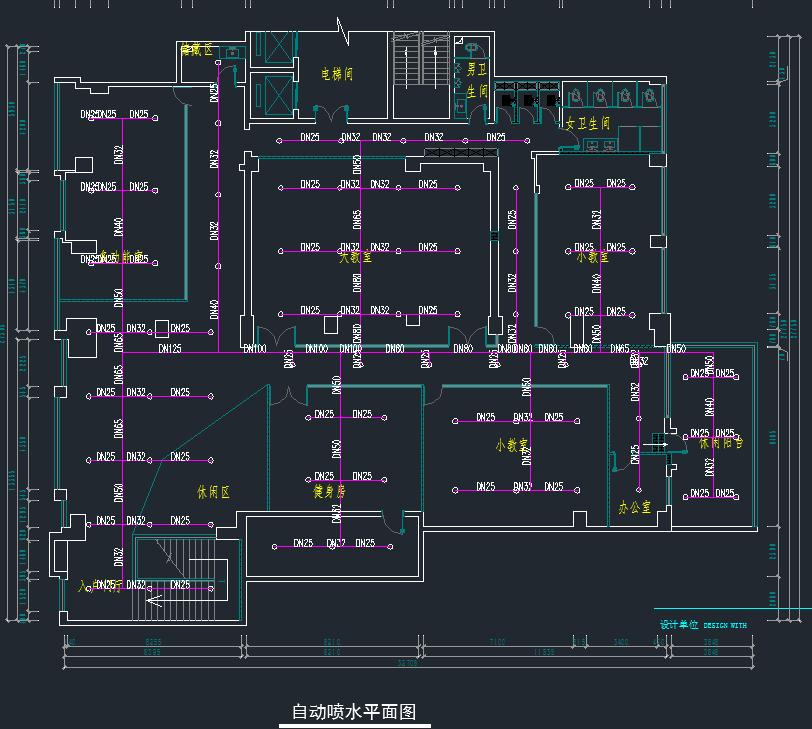The width and height of the screenshot is (812, 729).
Task: Select the 休闲区 text label
Action: (214, 492)
